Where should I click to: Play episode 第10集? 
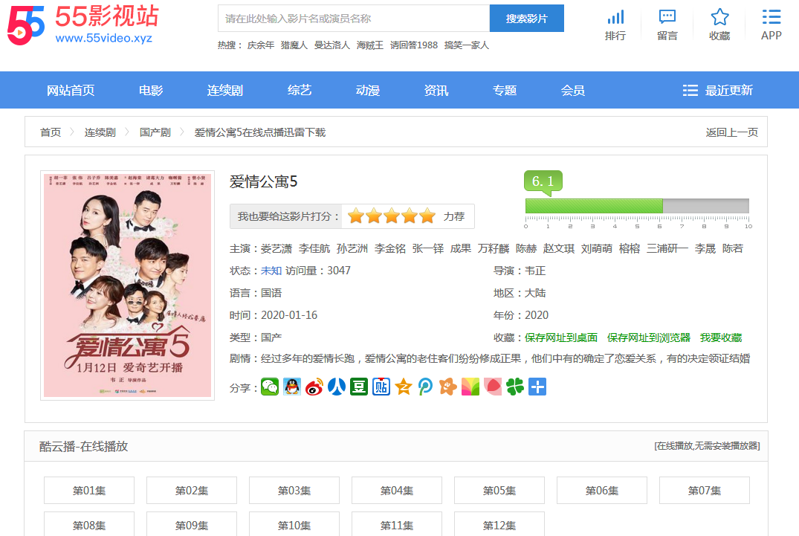coord(294,524)
